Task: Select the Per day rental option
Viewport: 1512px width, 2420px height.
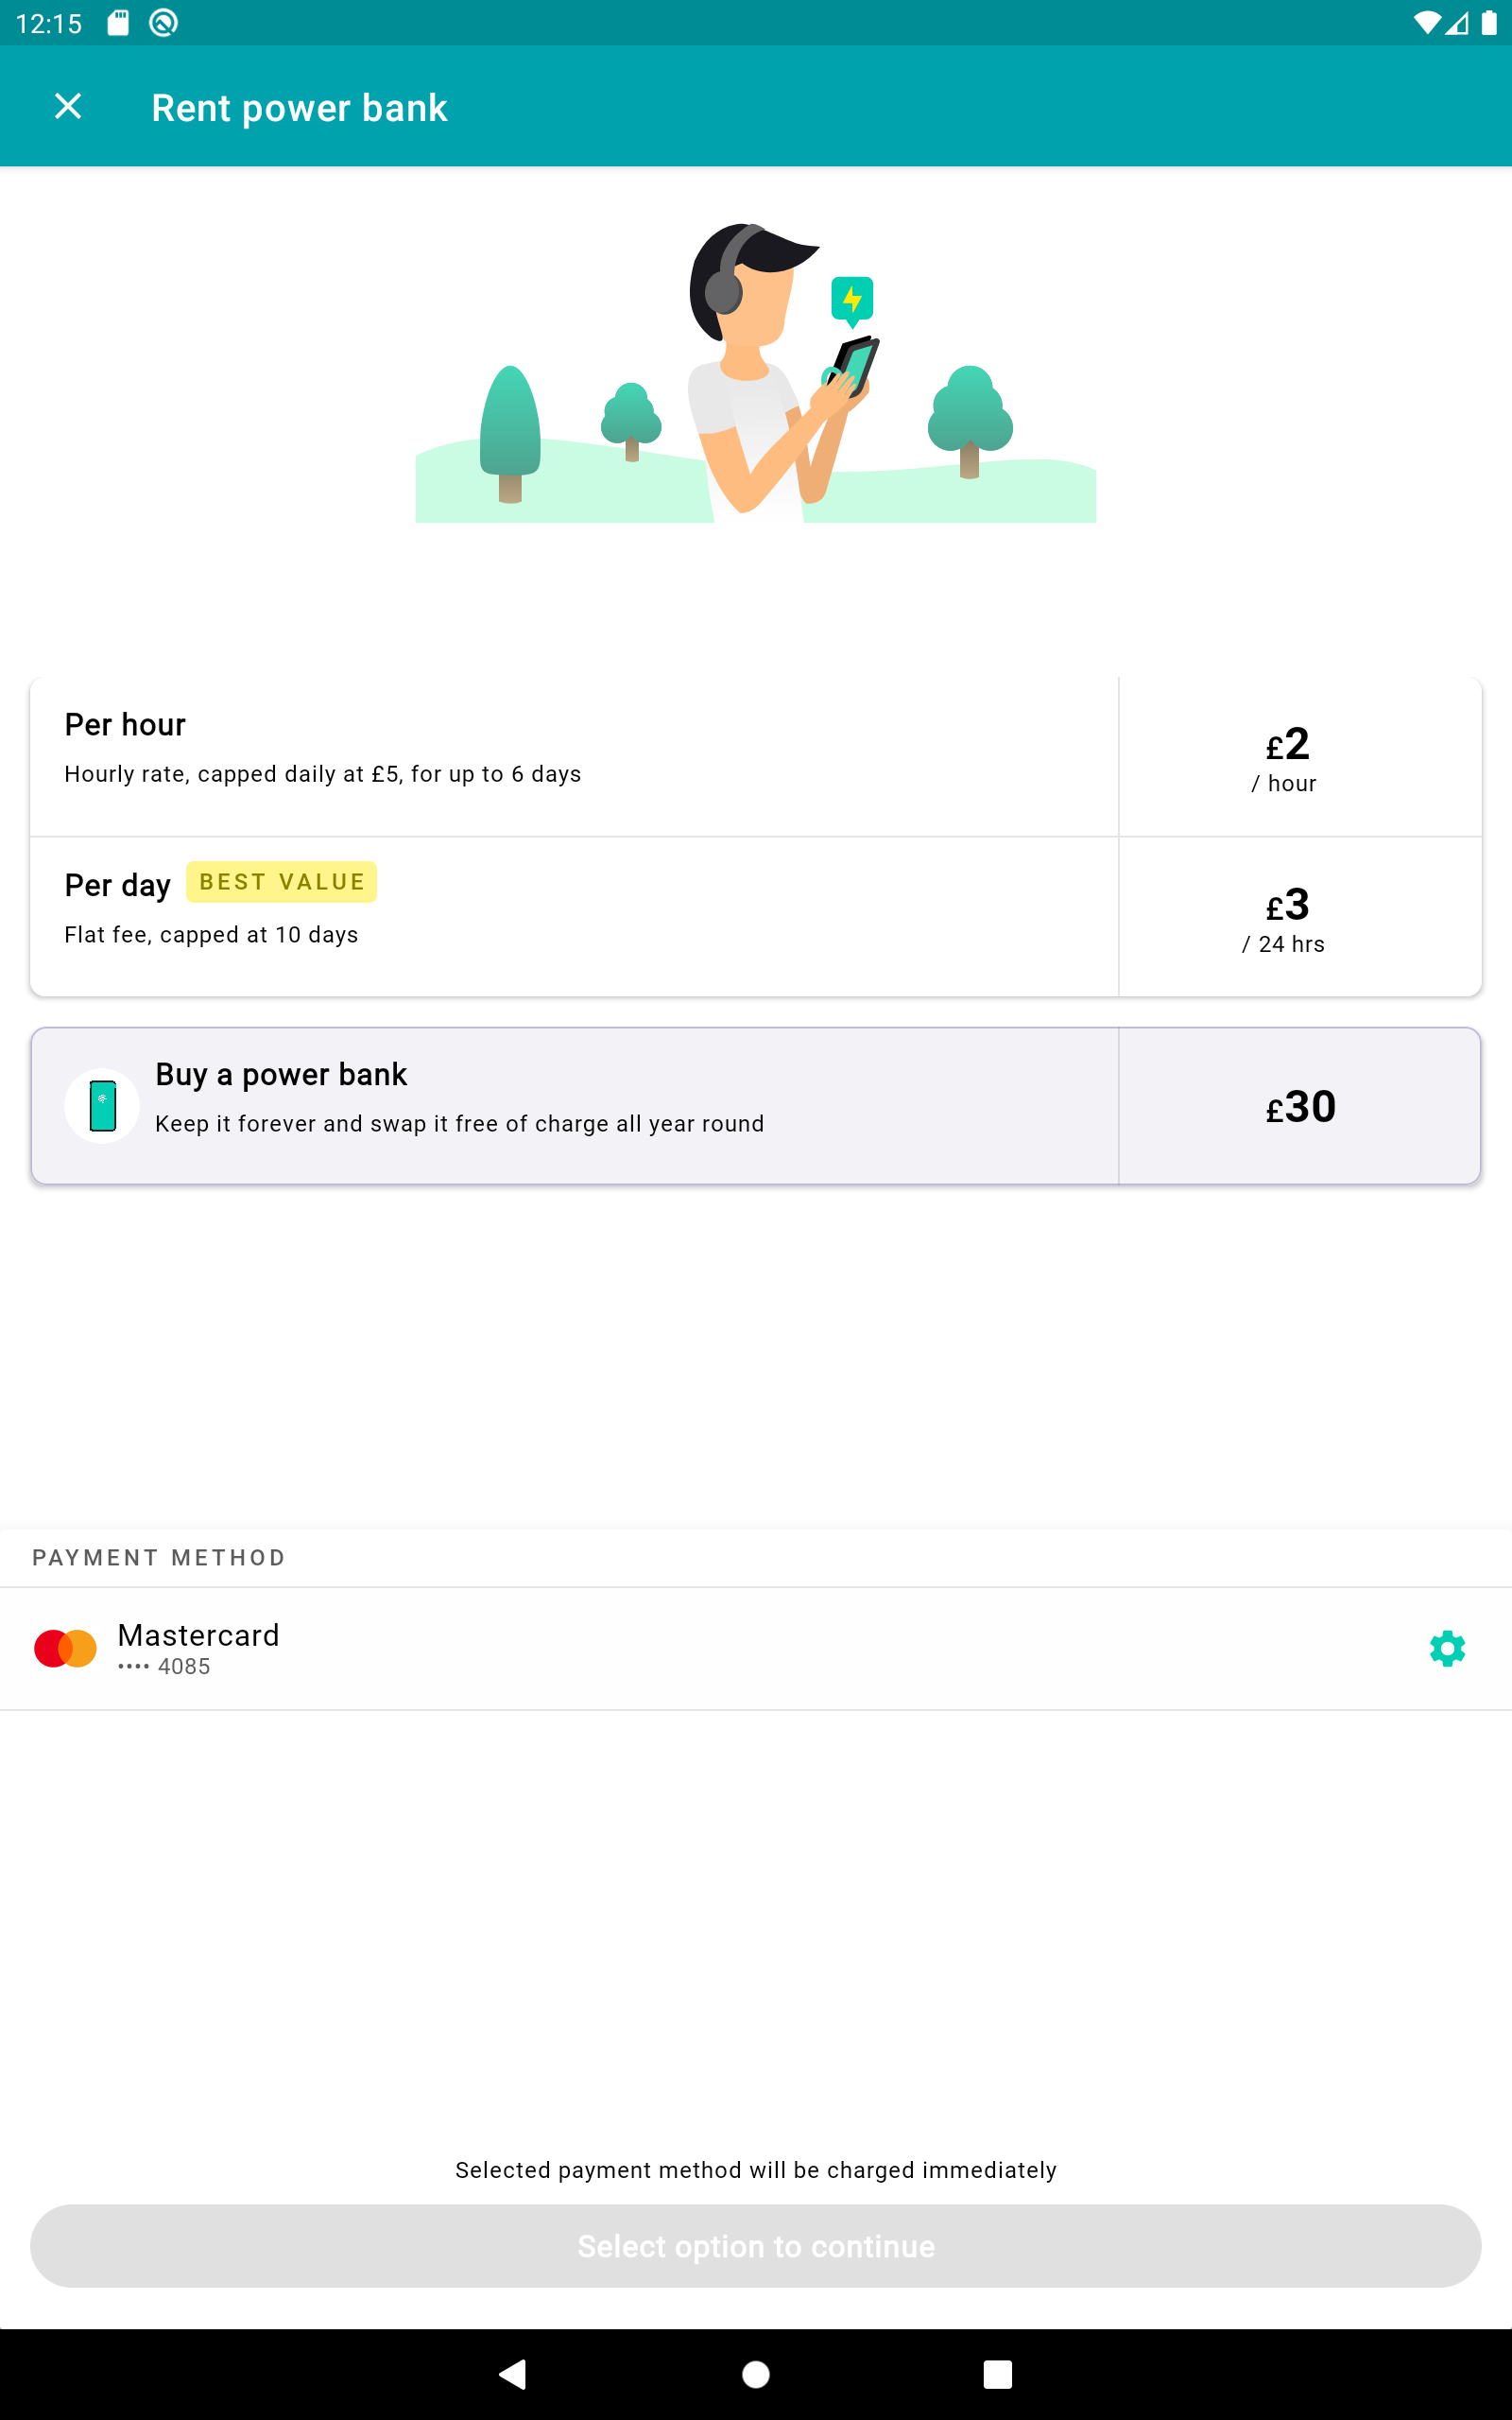Action: tap(573, 916)
